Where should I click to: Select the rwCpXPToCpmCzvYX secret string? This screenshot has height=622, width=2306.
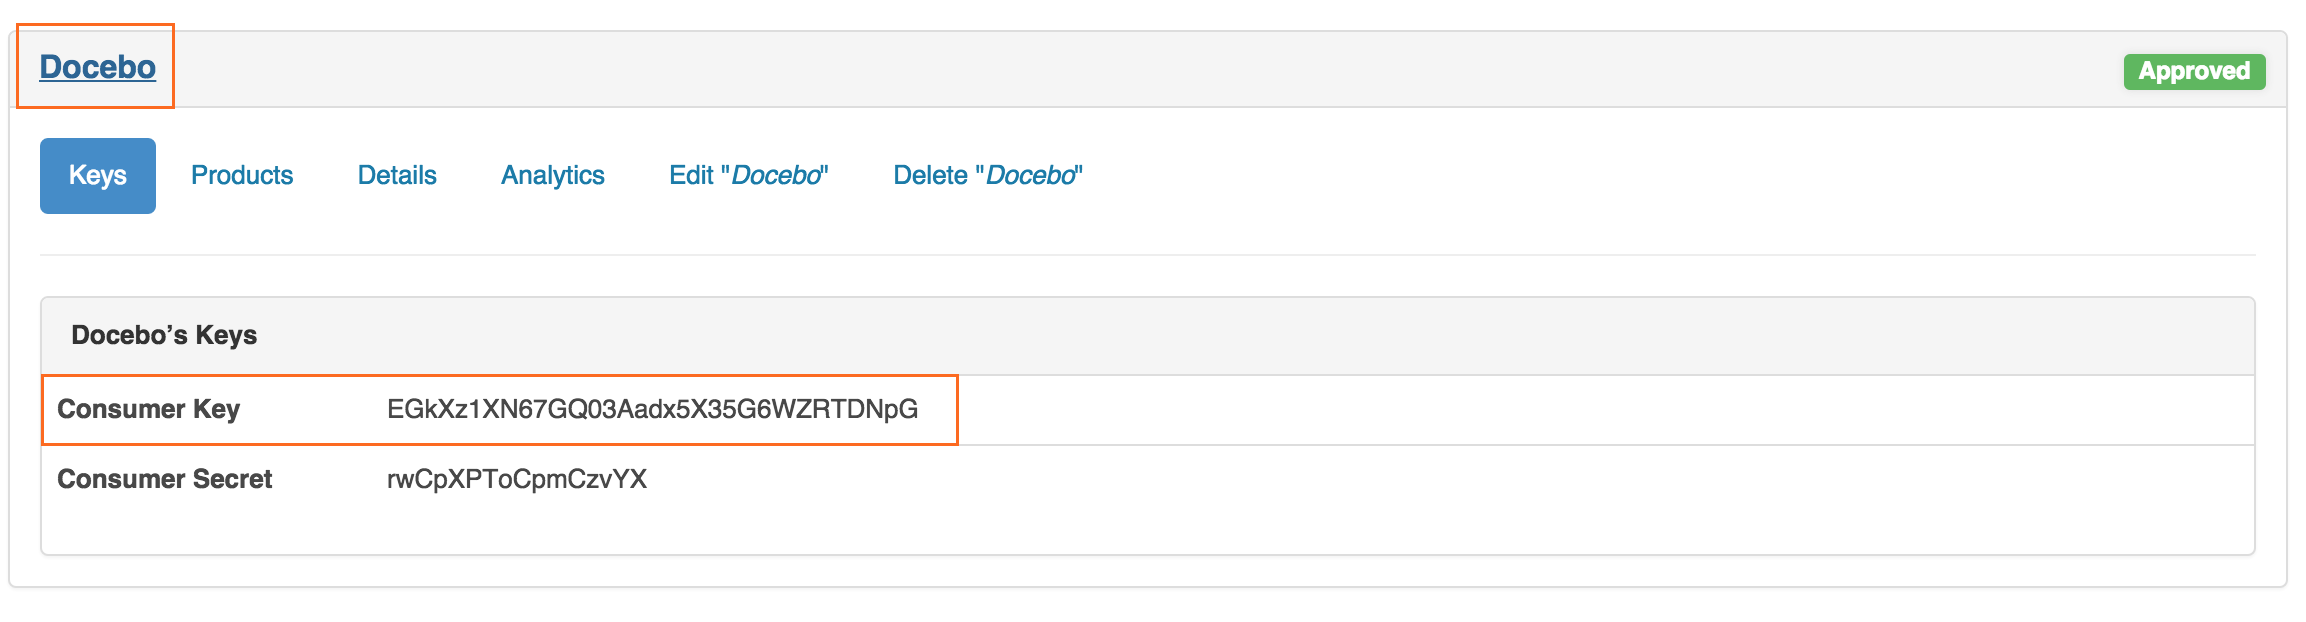516,479
